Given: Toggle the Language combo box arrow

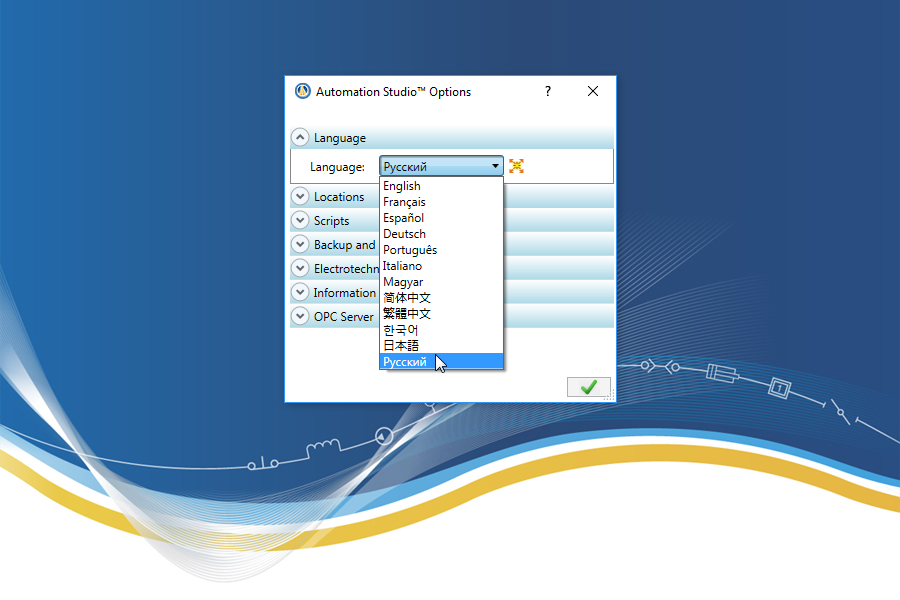Looking at the screenshot, I should tap(495, 167).
